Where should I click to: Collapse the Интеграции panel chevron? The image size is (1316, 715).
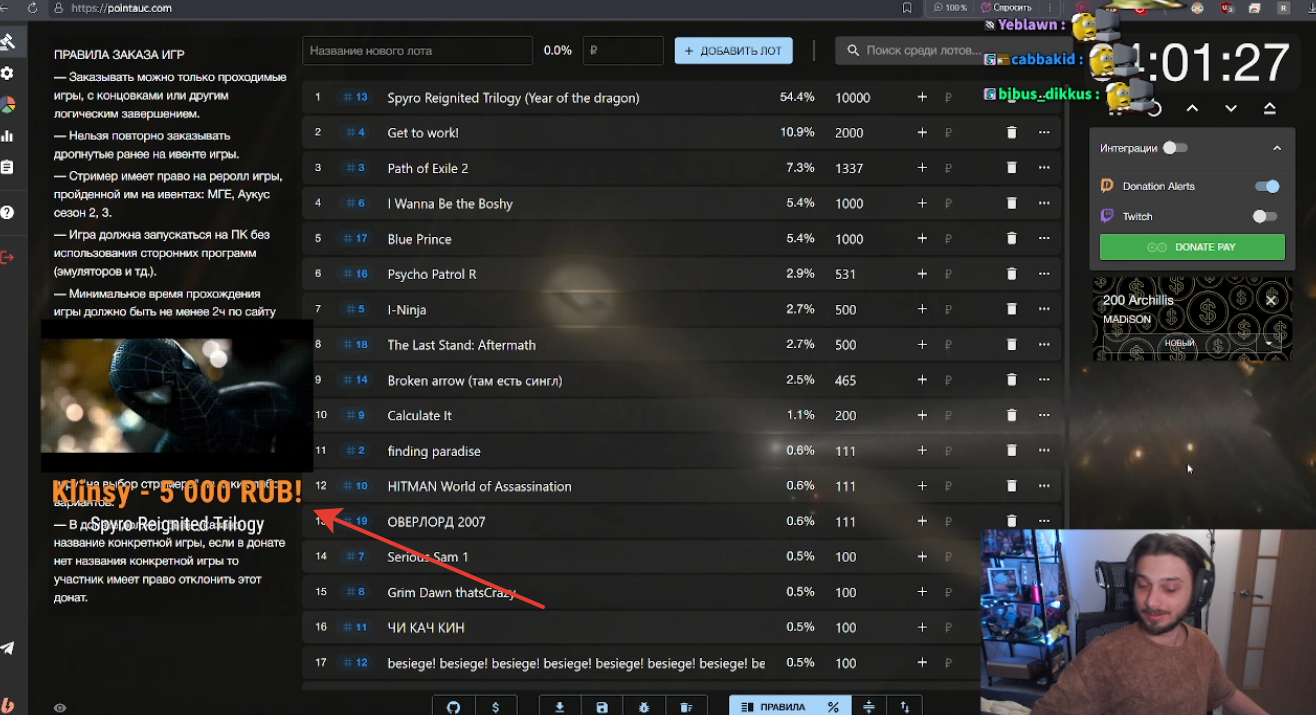pos(1277,148)
